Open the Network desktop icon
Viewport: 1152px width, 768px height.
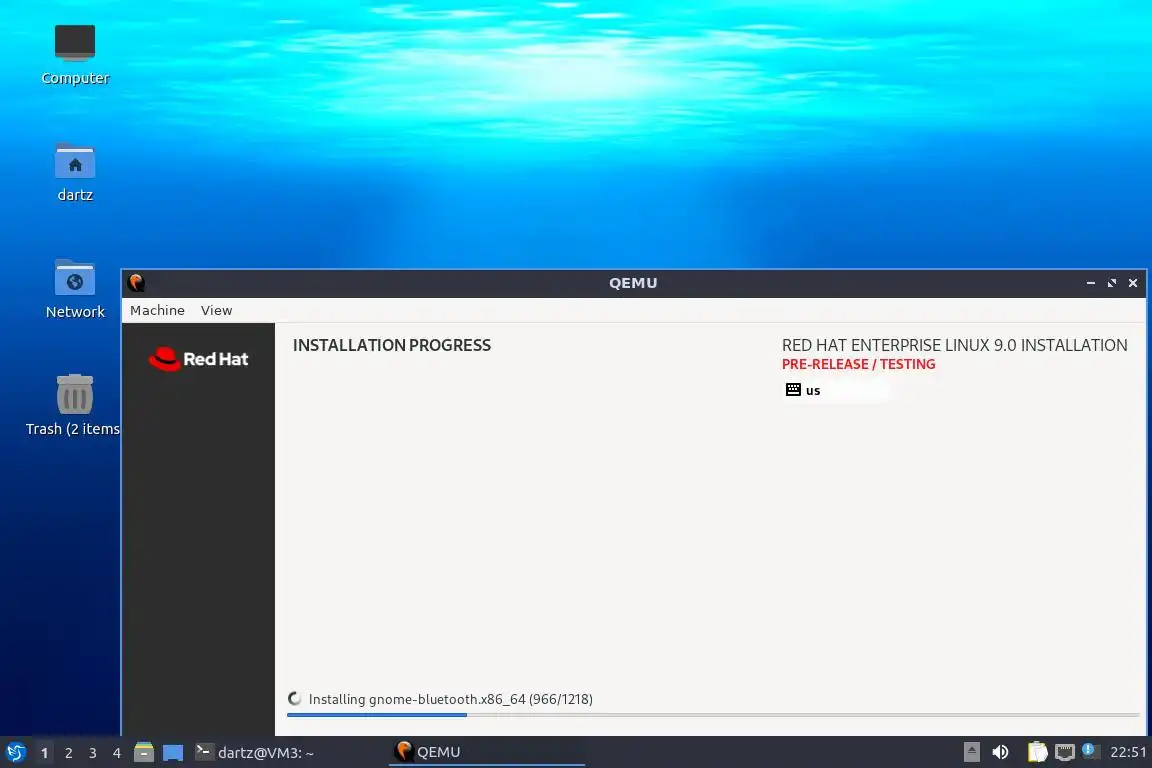pyautogui.click(x=75, y=290)
